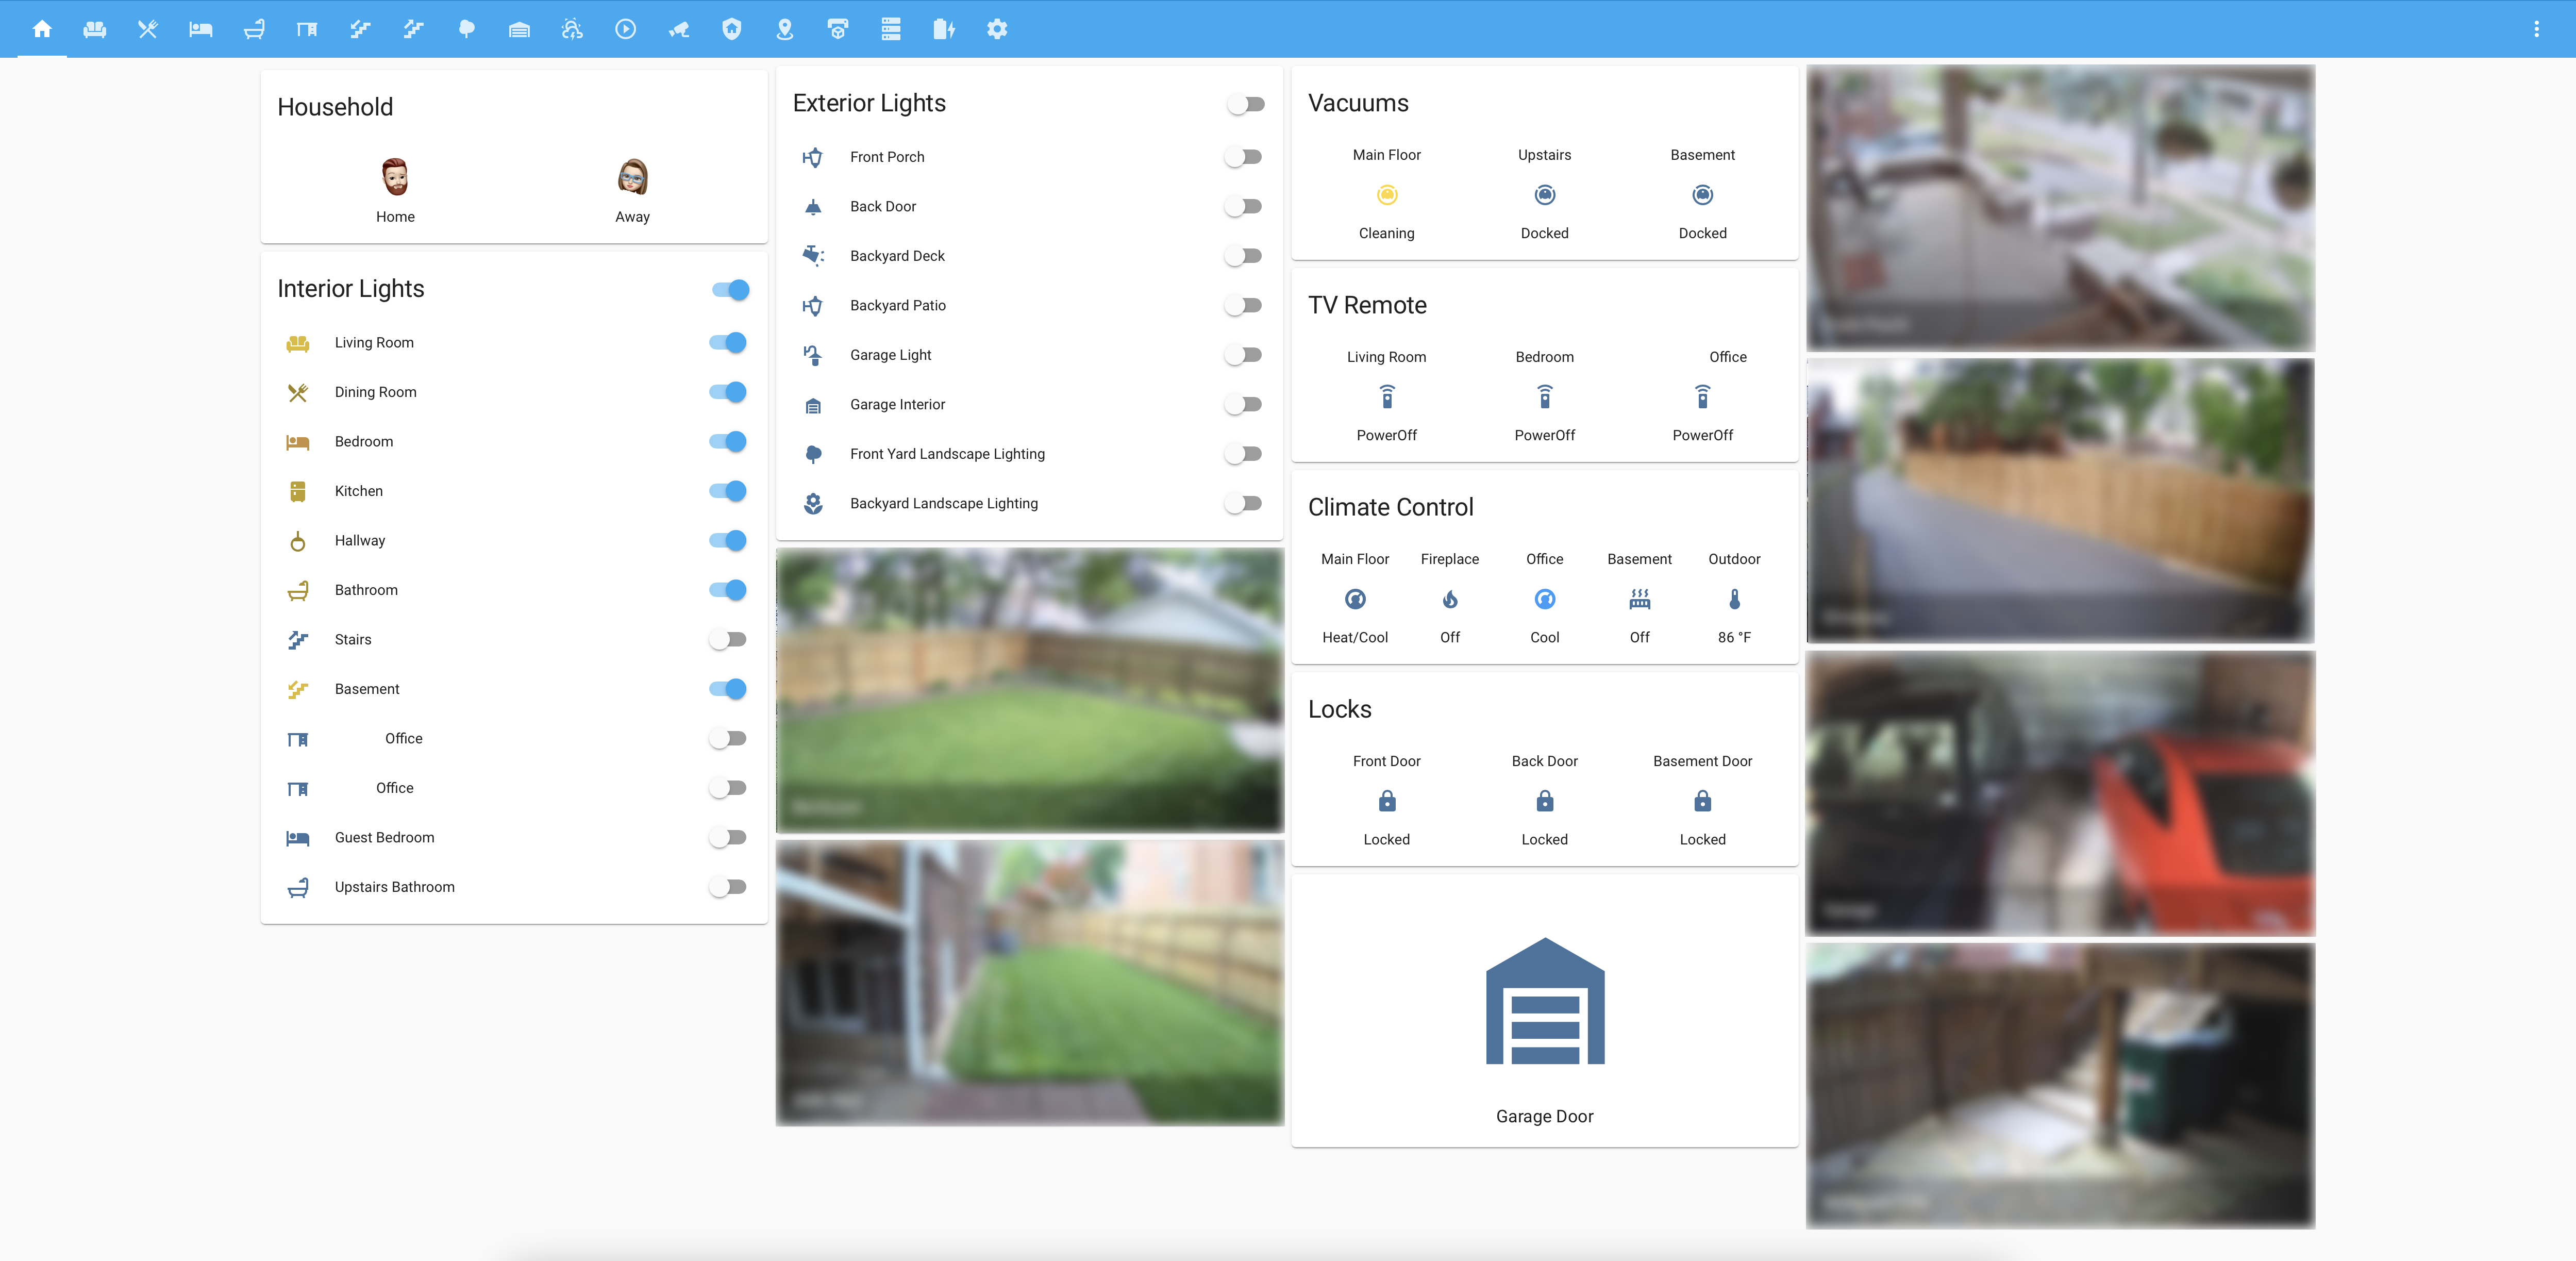The width and height of the screenshot is (2576, 1261).
Task: Open the three-dot overflow menu
Action: (2536, 29)
